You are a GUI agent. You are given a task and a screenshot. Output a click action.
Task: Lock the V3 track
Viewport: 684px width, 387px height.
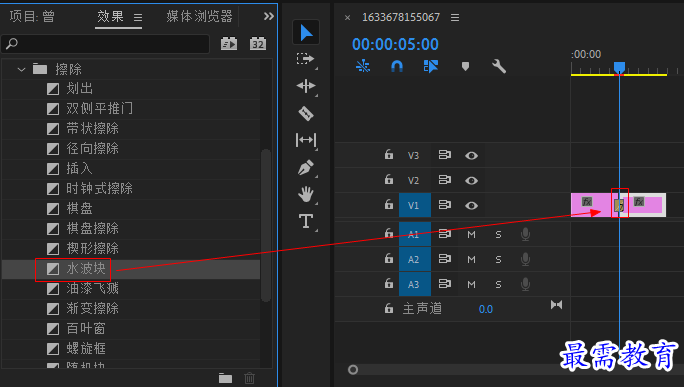coord(389,154)
